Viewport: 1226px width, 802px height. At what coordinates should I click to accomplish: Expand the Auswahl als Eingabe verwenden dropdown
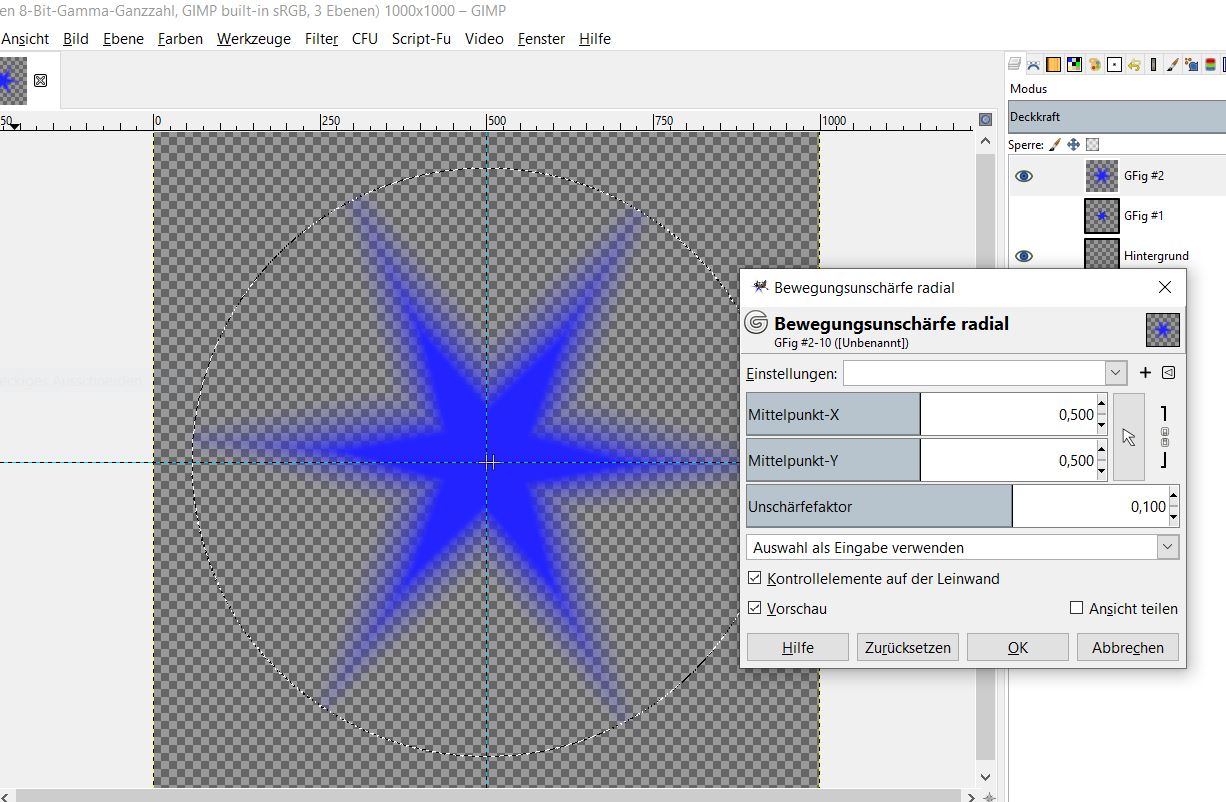(x=1167, y=547)
